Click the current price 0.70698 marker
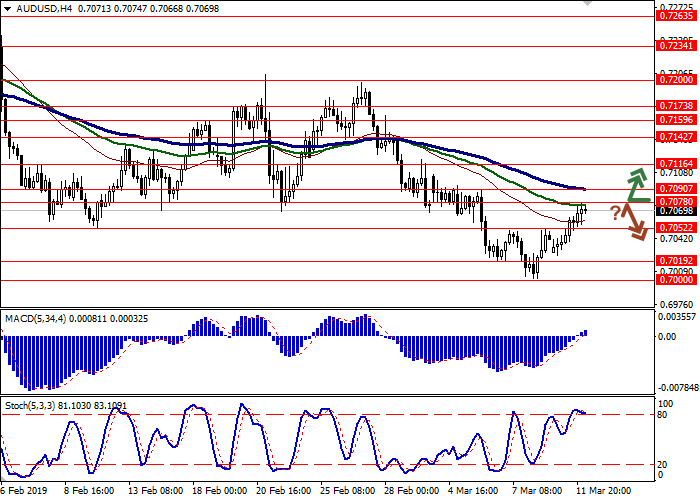700x500 pixels. click(x=669, y=211)
